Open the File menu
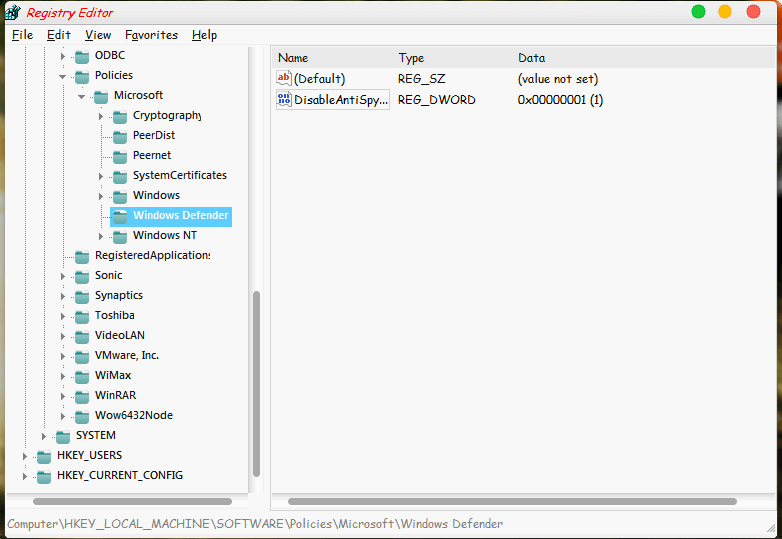 point(22,35)
